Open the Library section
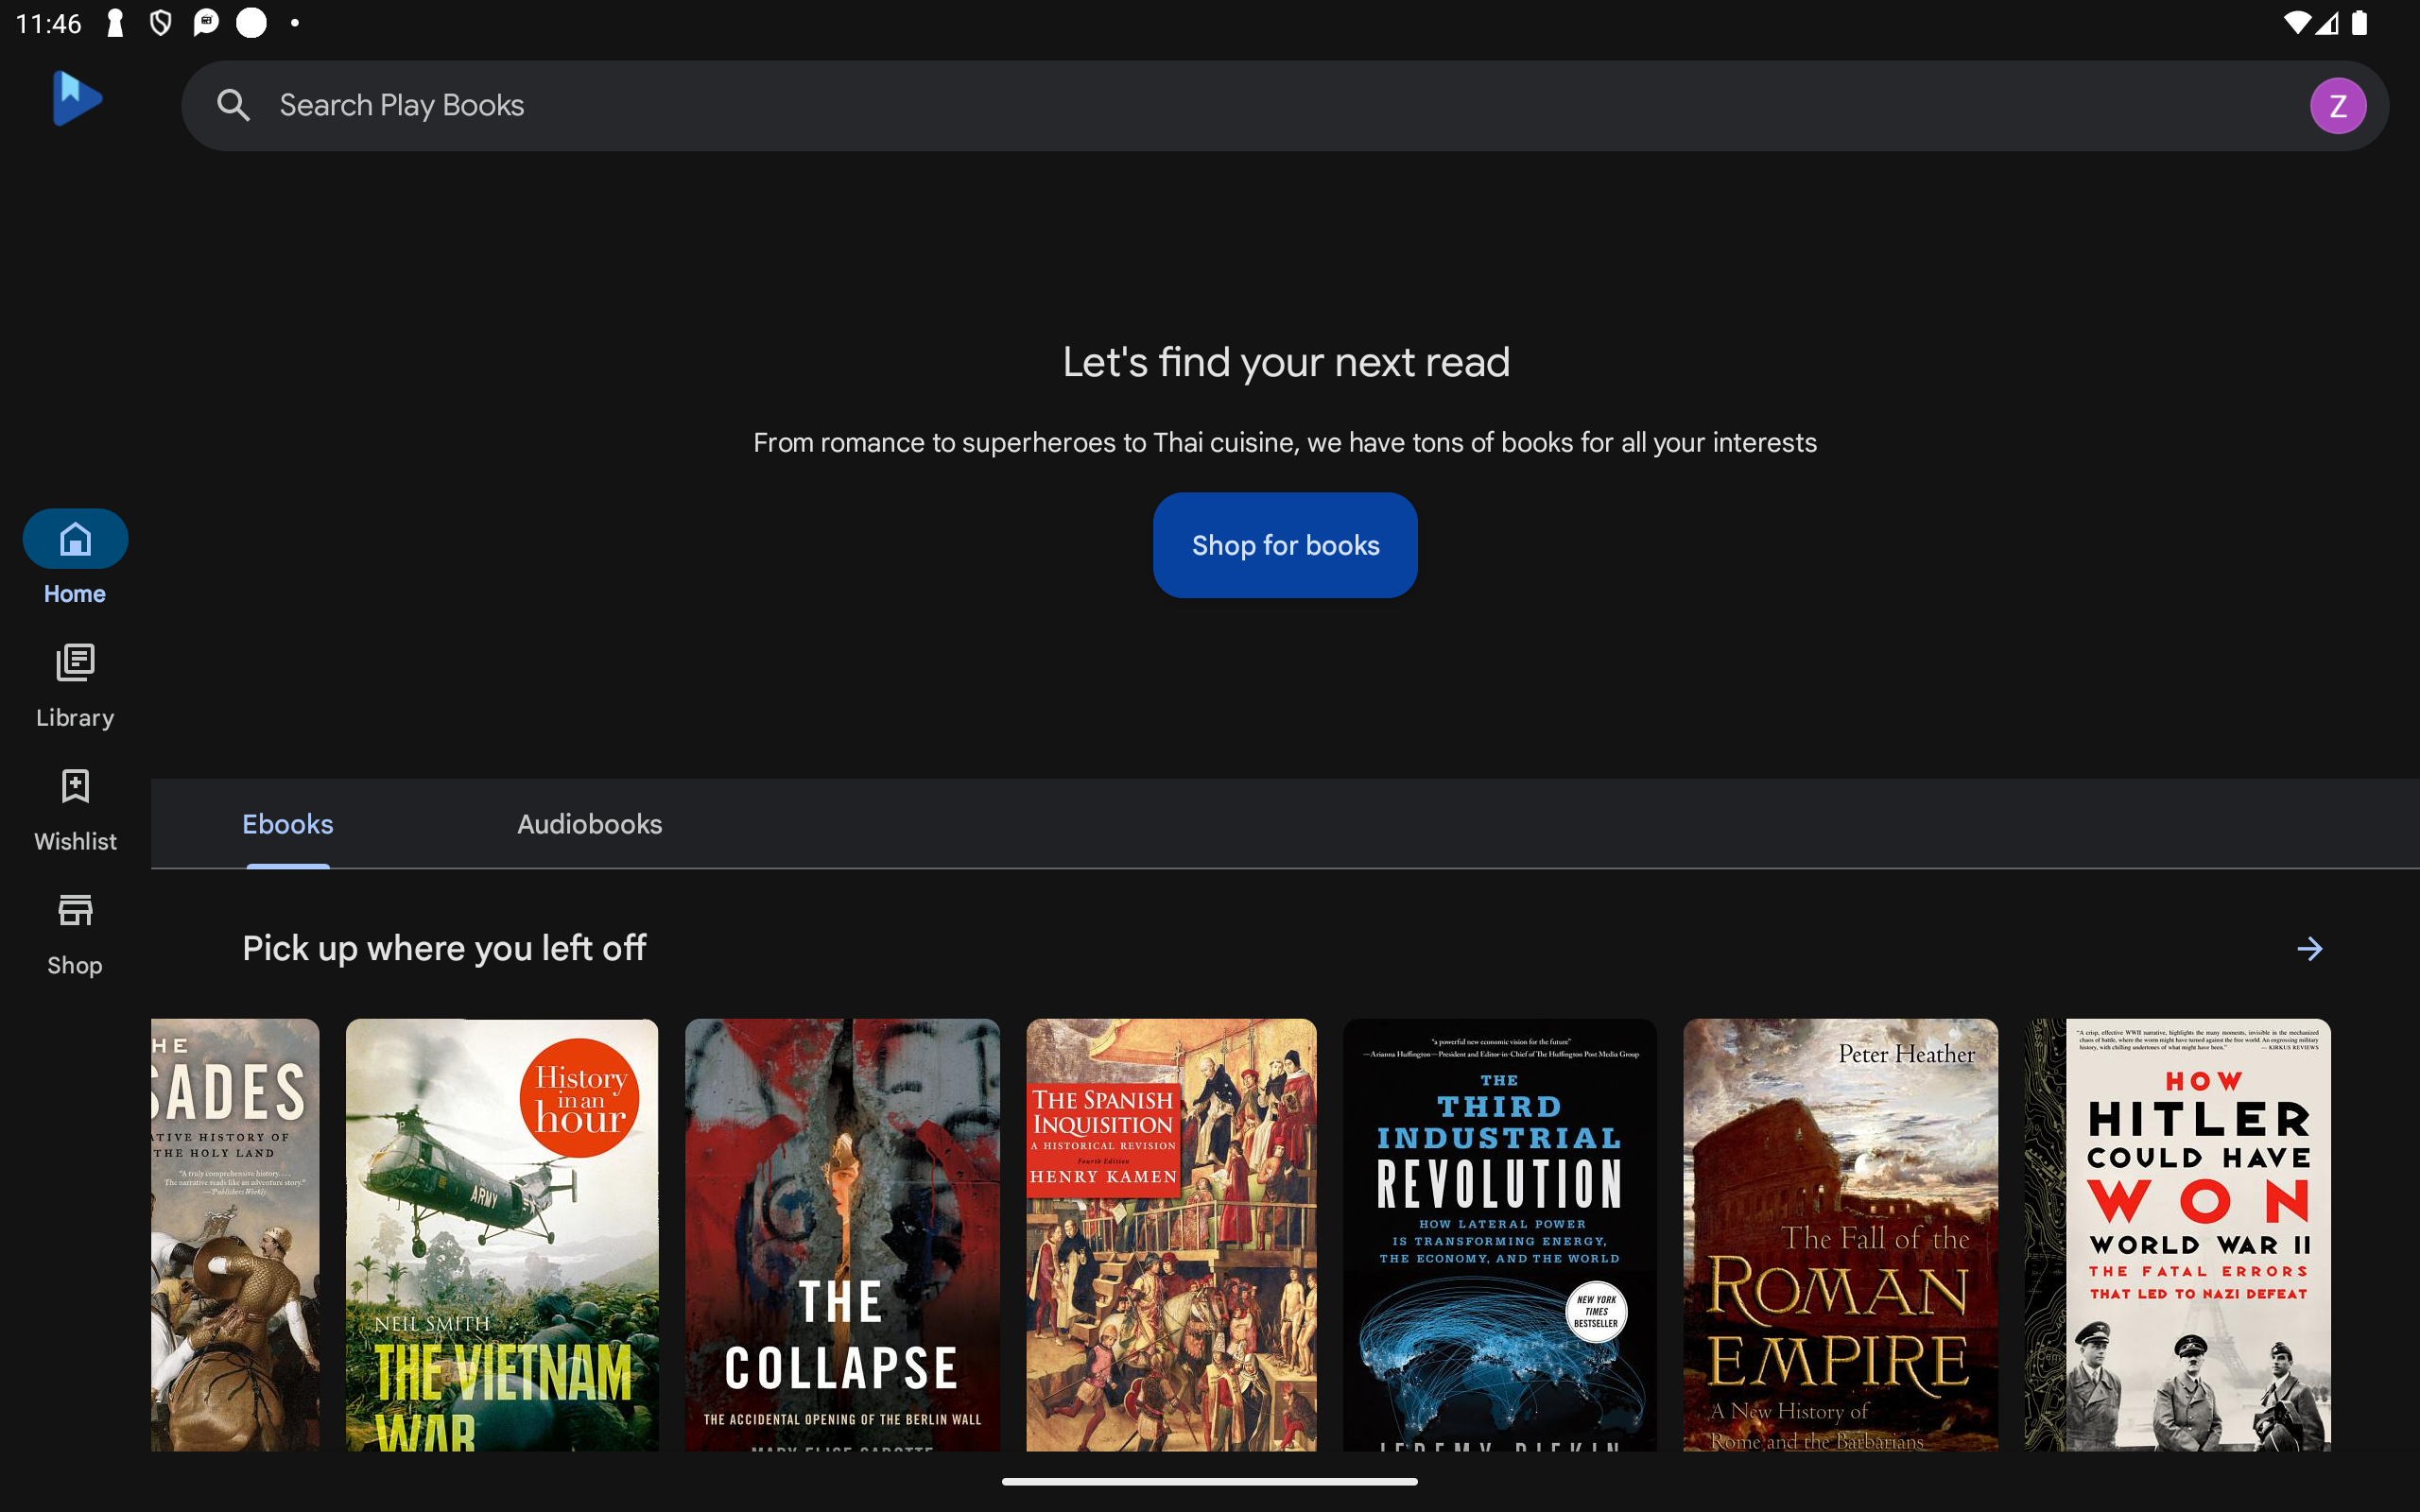Screen dimensions: 2420x1512 pyautogui.click(x=75, y=686)
